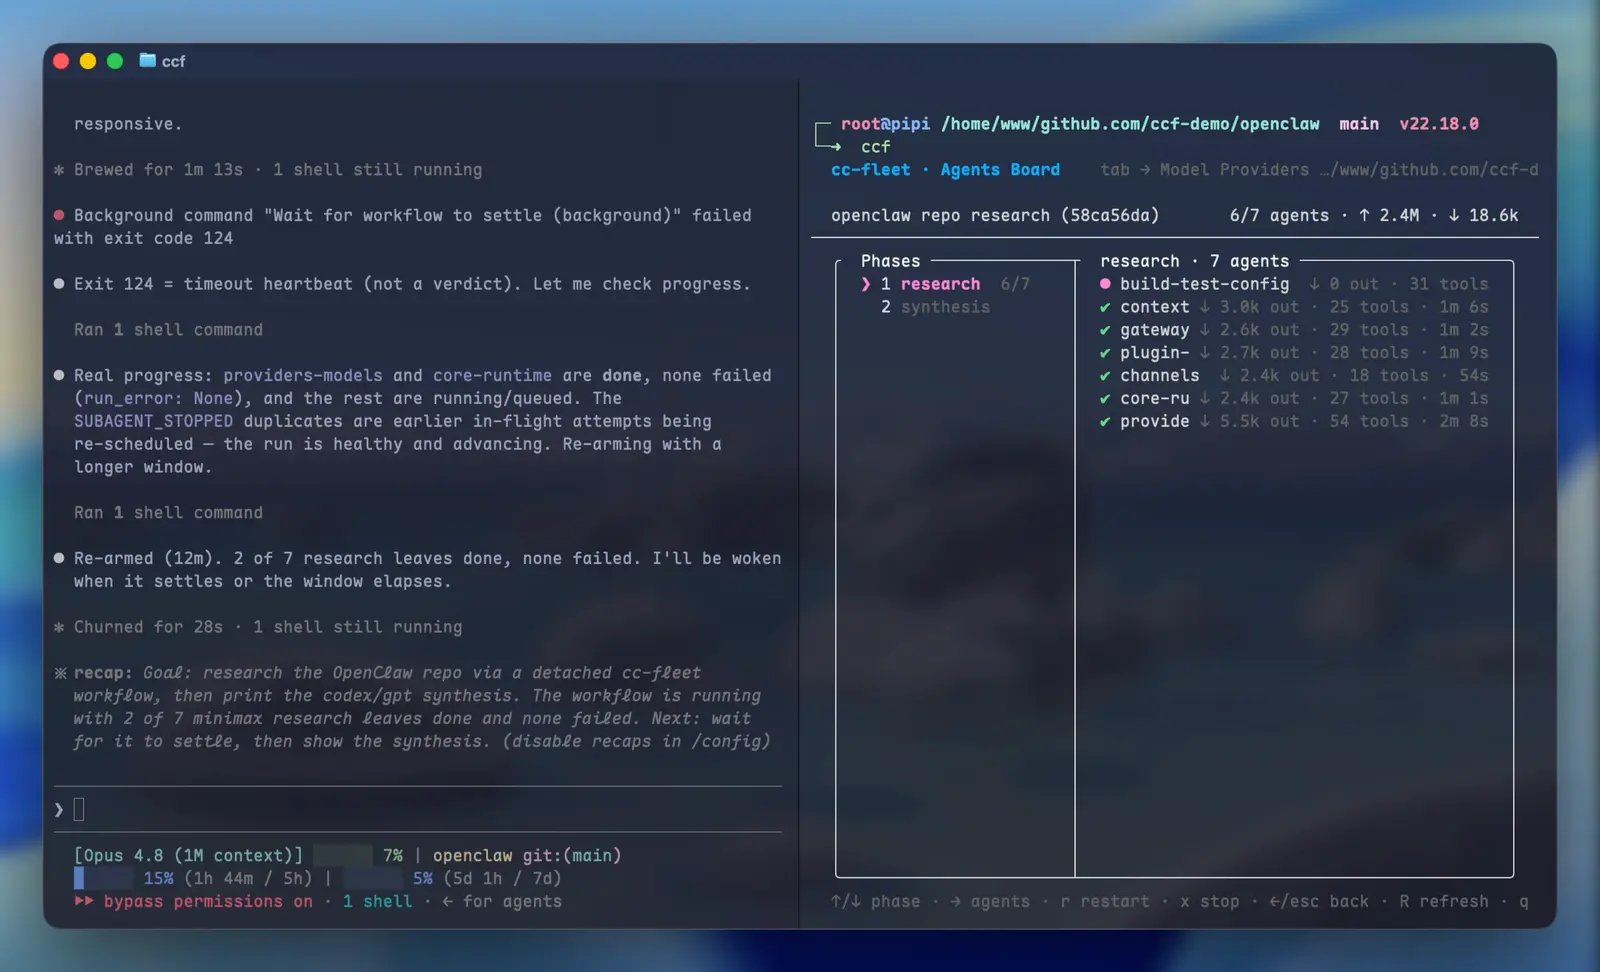Click the 6/7 agents counter in the header
1600x972 pixels.
tap(1279, 215)
